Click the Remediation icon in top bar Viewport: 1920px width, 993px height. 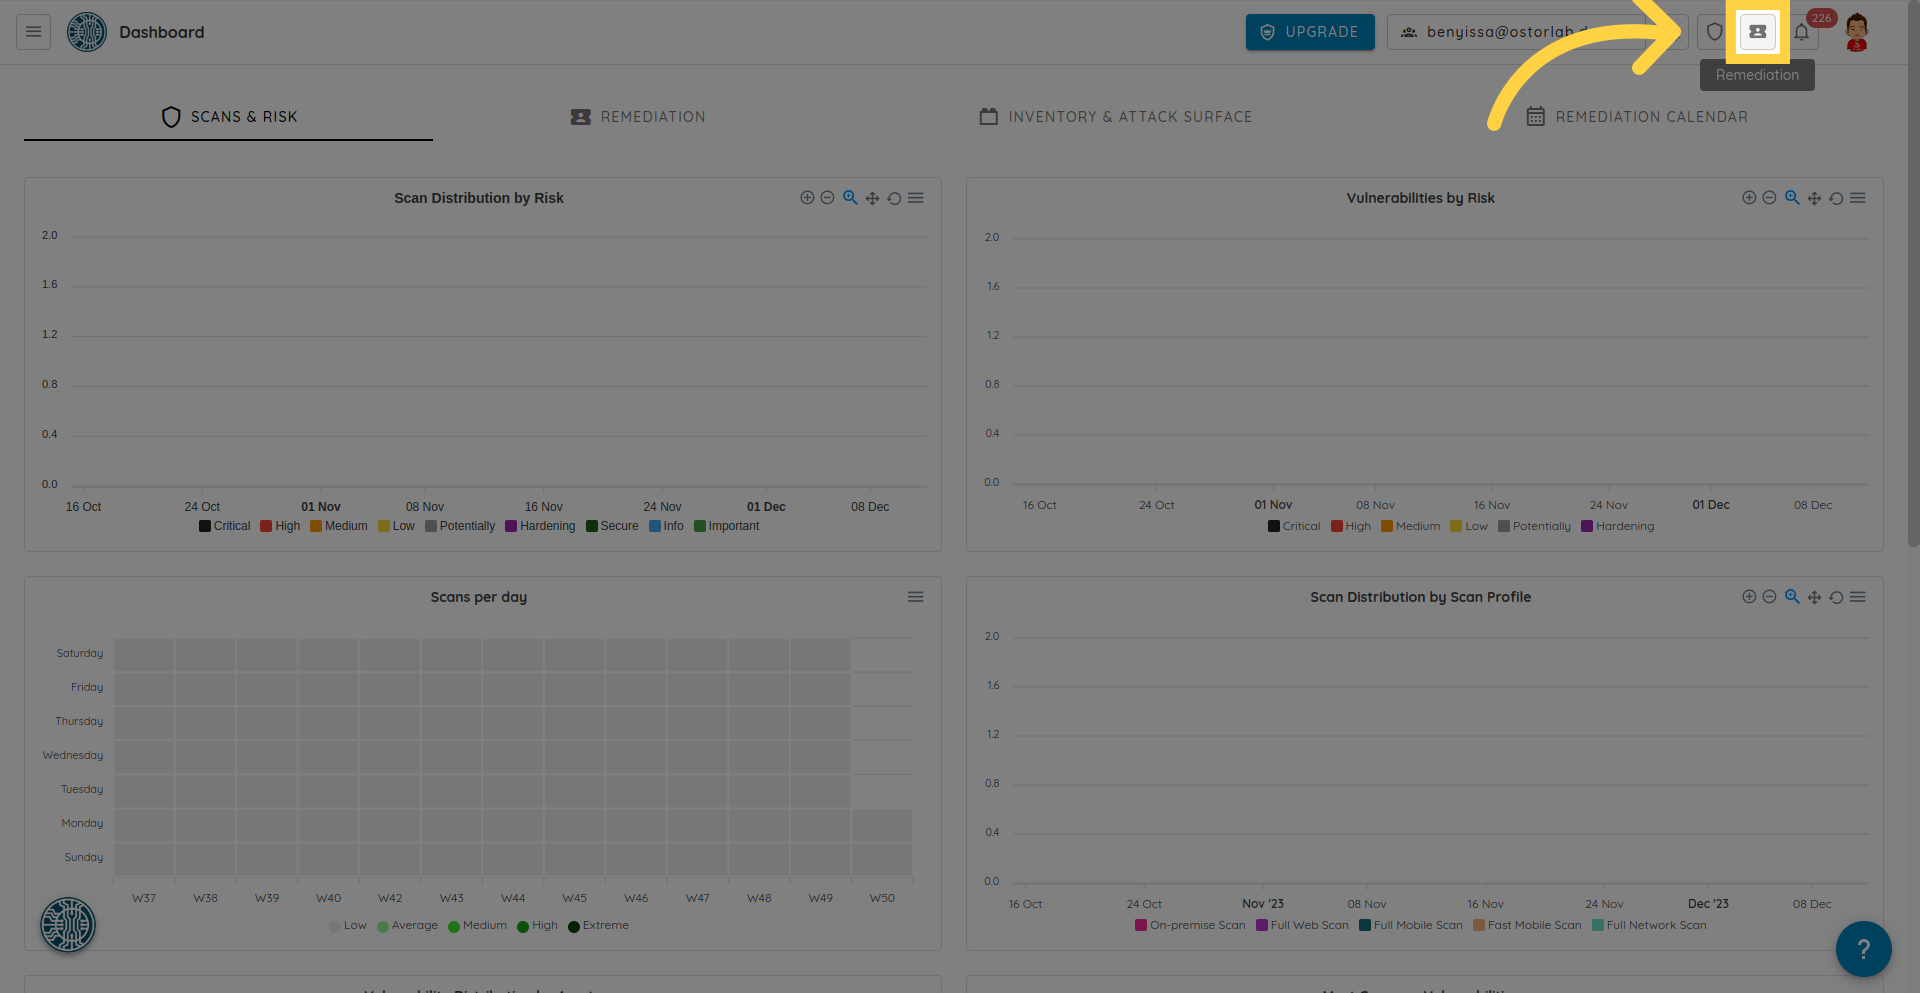[x=1757, y=32]
